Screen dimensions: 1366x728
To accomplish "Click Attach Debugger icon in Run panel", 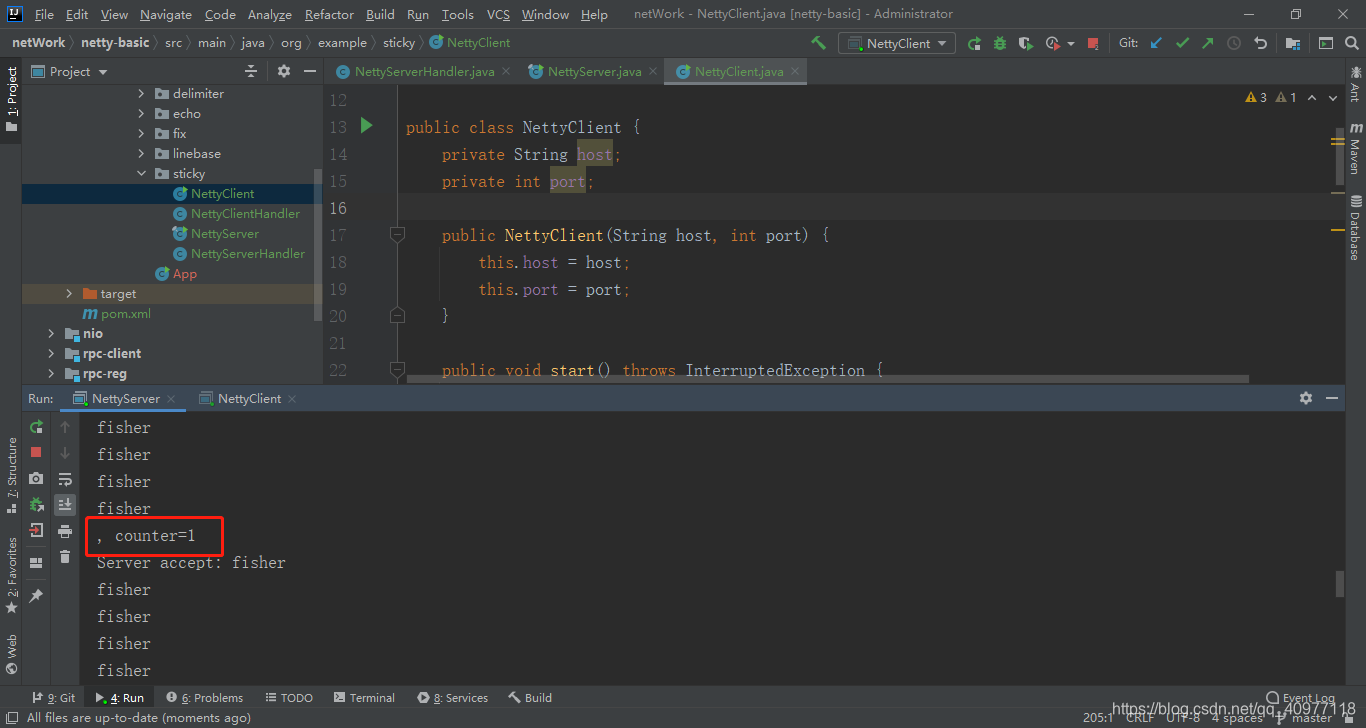I will pos(36,504).
